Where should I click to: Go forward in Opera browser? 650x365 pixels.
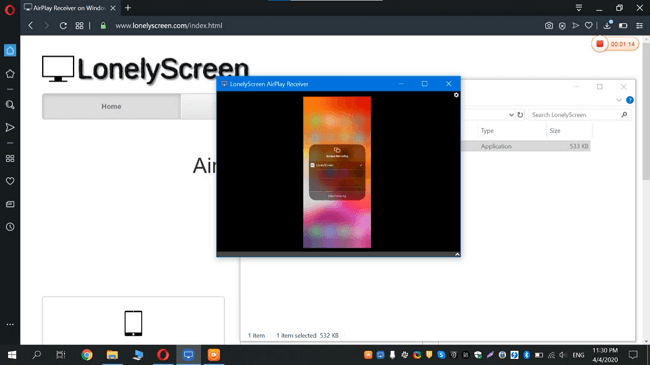tap(46, 25)
